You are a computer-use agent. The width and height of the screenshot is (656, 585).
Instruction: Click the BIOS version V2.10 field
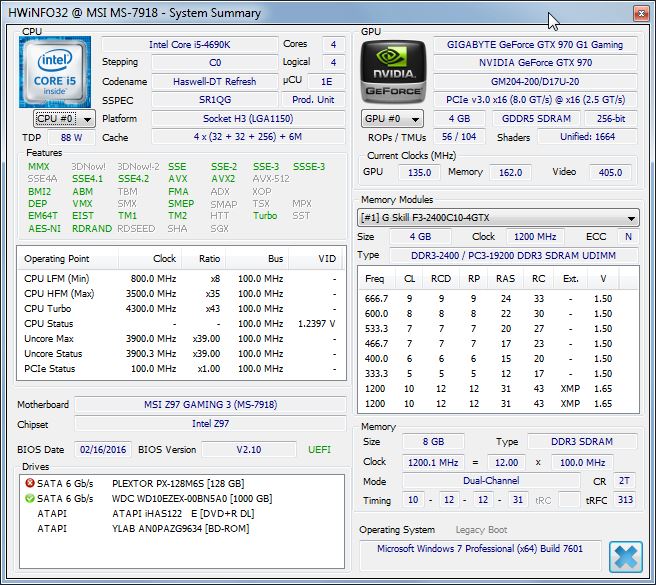pyautogui.click(x=249, y=449)
